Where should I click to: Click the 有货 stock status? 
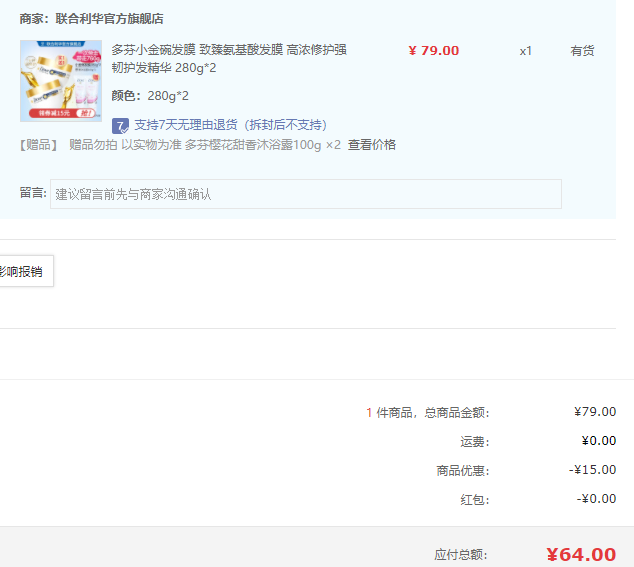(582, 51)
